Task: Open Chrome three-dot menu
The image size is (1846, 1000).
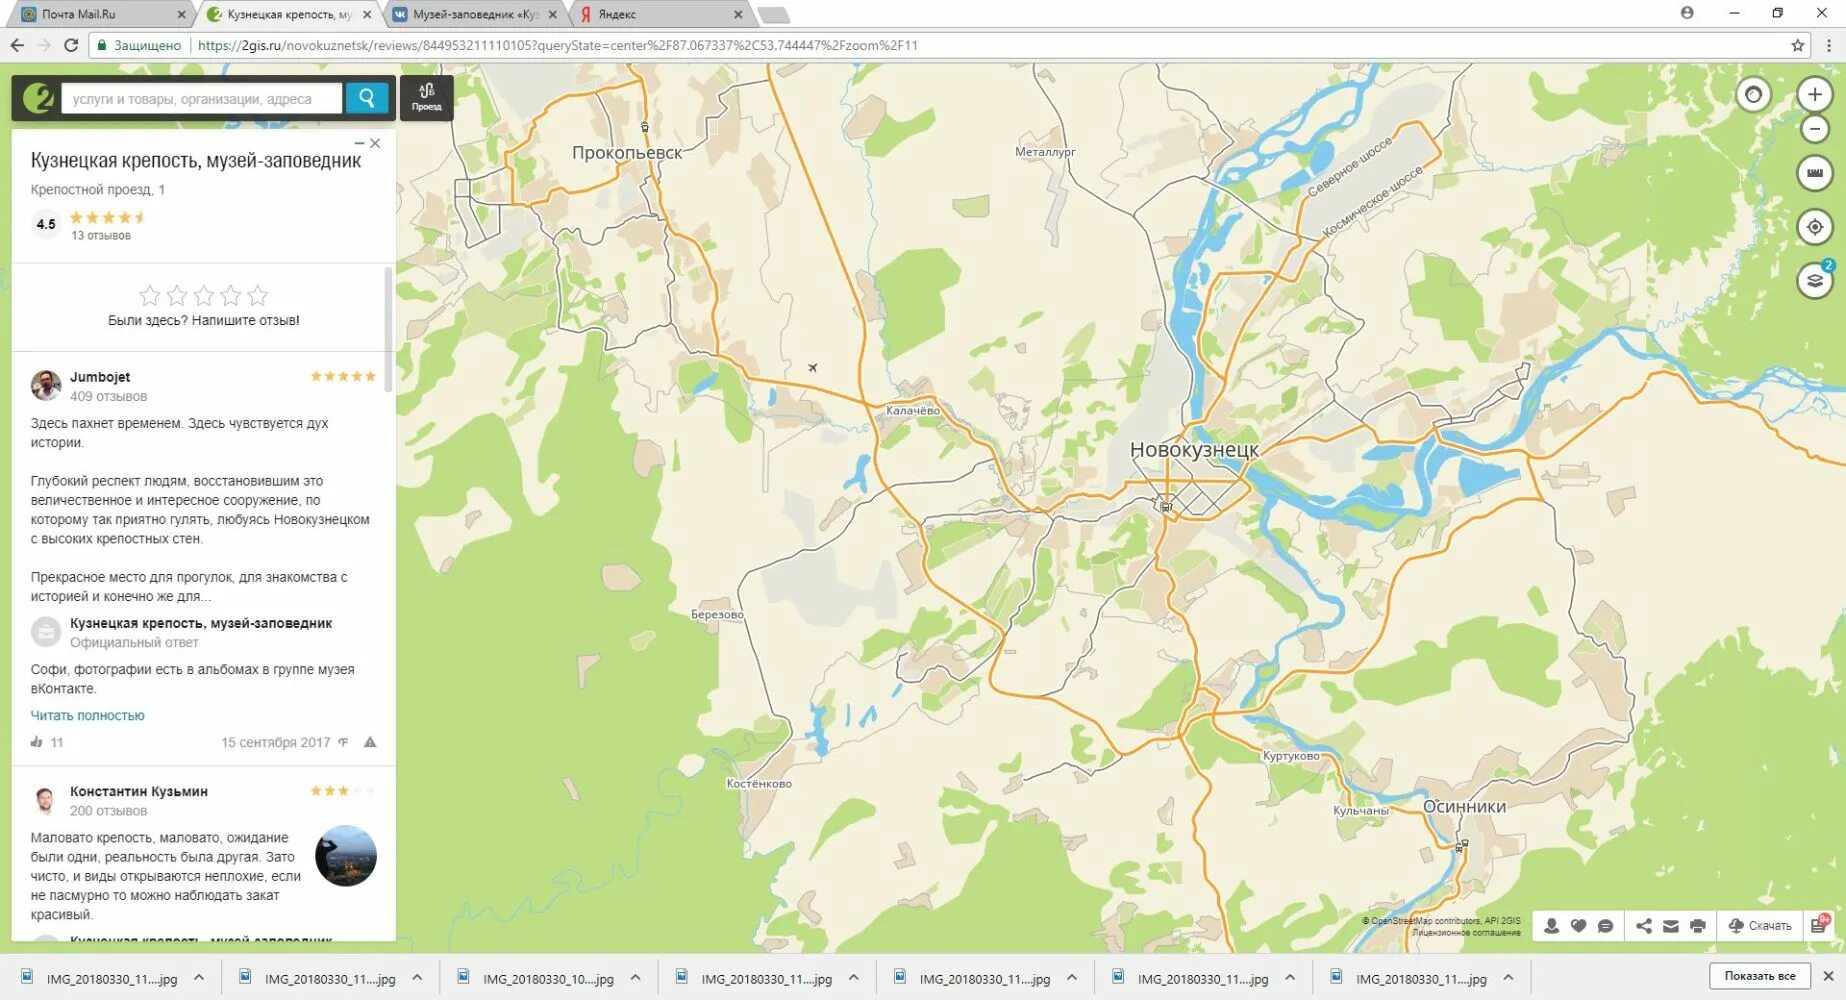Action: pos(1829,45)
